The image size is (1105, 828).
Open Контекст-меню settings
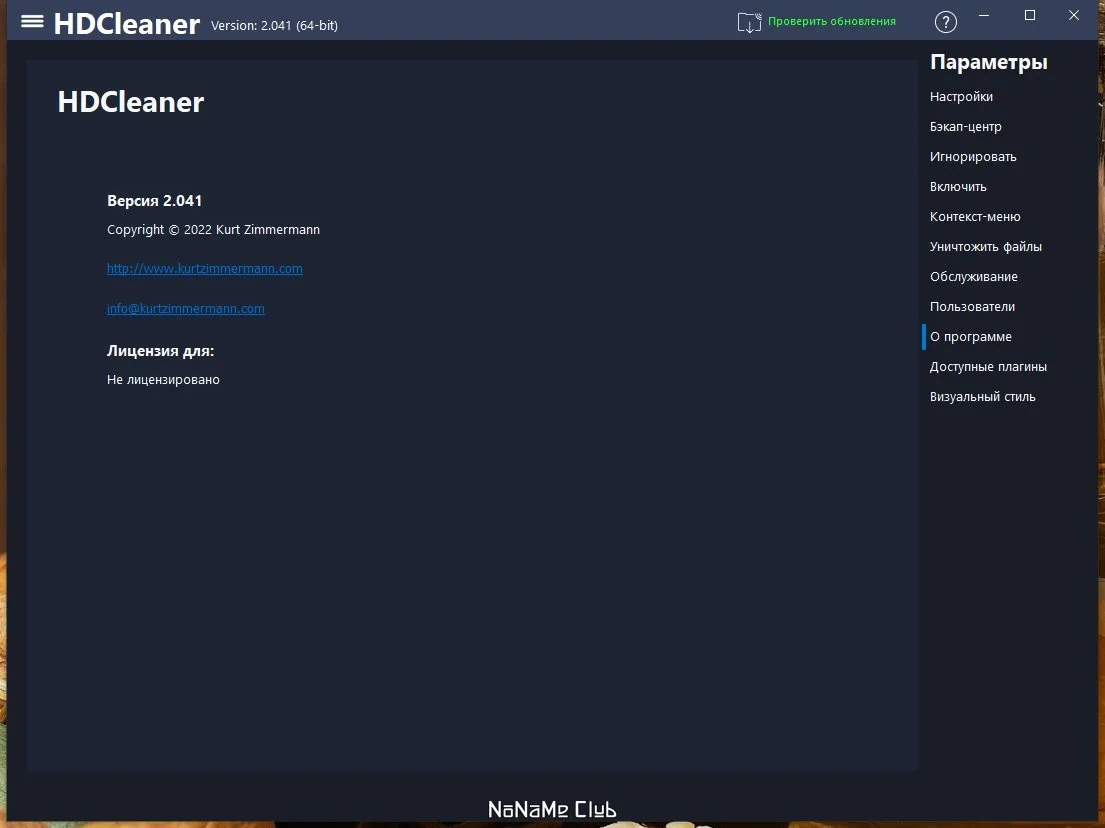tap(975, 216)
